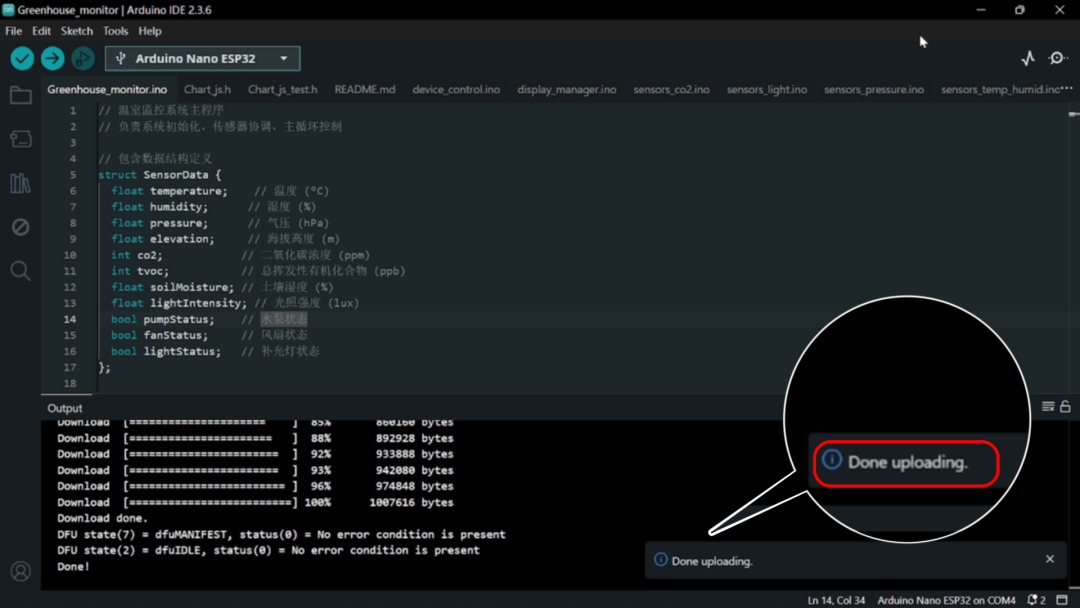Image resolution: width=1080 pixels, height=608 pixels.
Task: Switch to the device_control.ino tab
Action: tap(456, 90)
